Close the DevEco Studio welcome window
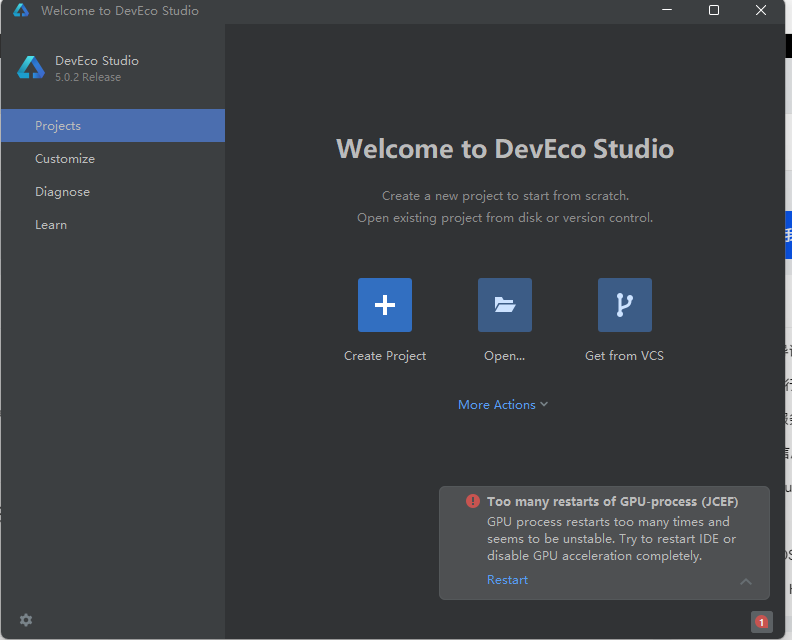 click(761, 10)
